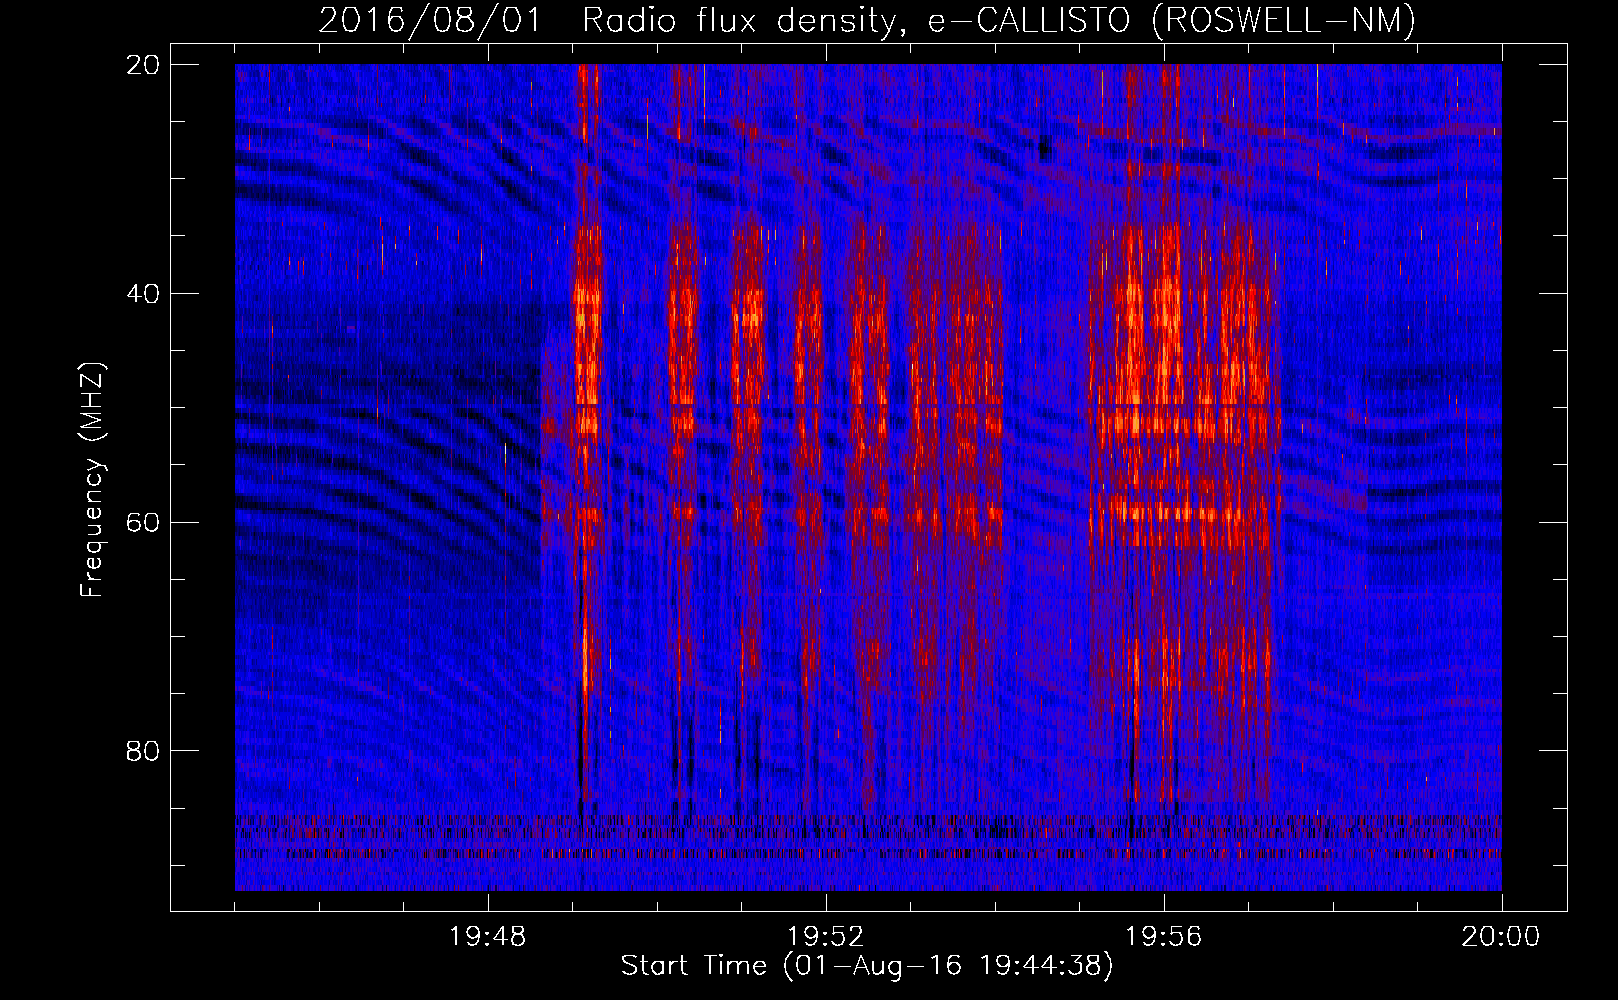Click the 20 frequency tick label
Image resolution: width=1618 pixels, height=1000 pixels.
point(143,65)
